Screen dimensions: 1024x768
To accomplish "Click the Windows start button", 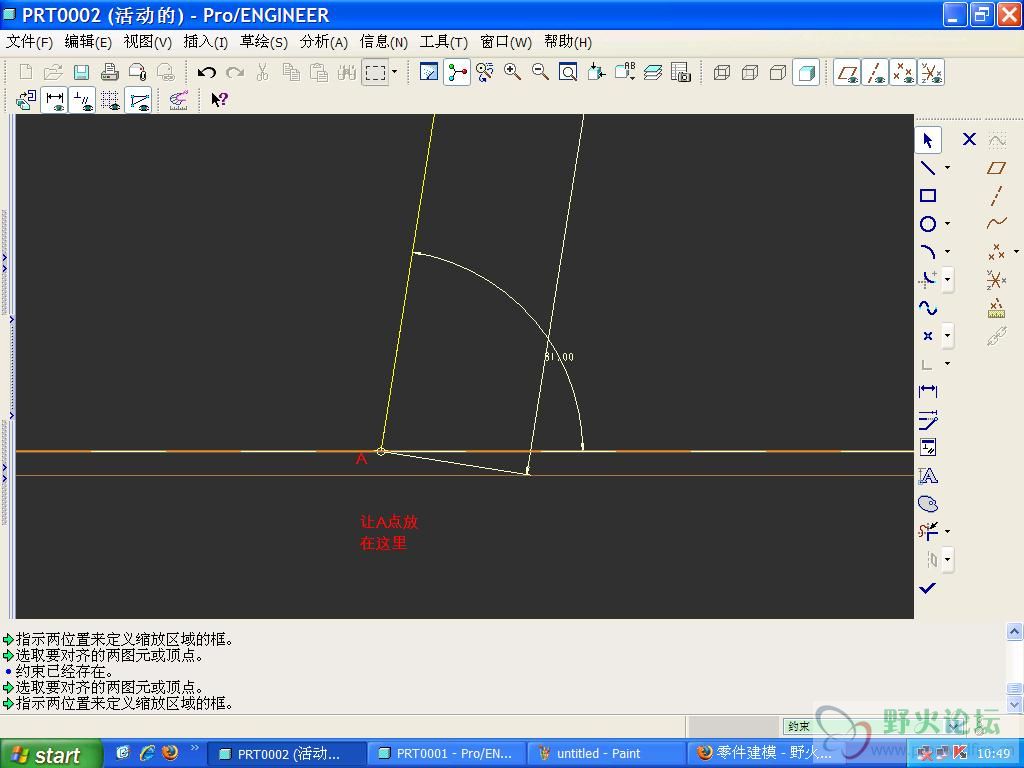I will 52,754.
